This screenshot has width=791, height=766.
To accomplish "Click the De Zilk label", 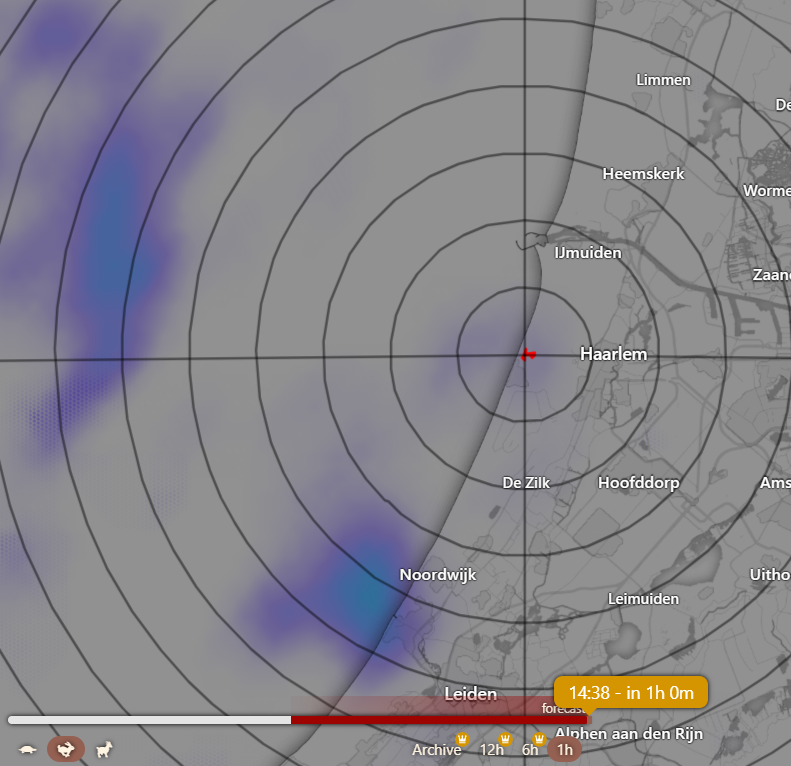I will [x=526, y=483].
